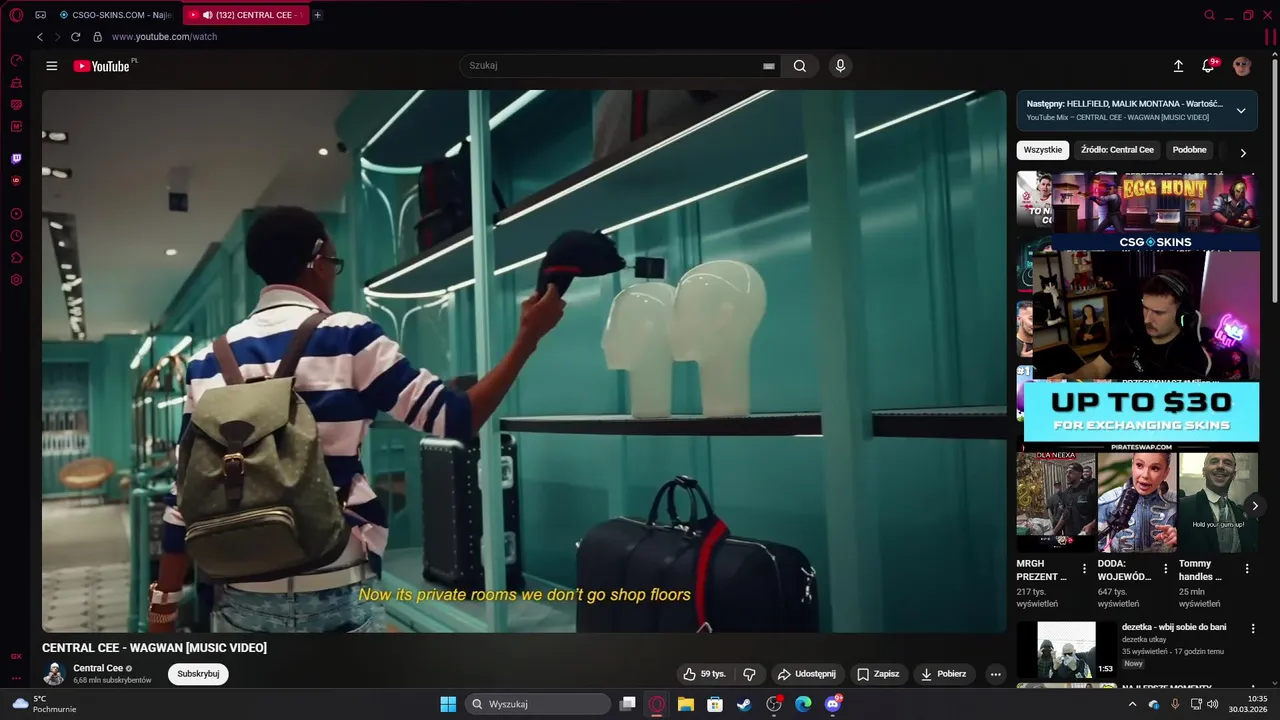The height and width of the screenshot is (720, 1280).
Task: Open Extensions cube icon in sidebar
Action: pos(16,258)
